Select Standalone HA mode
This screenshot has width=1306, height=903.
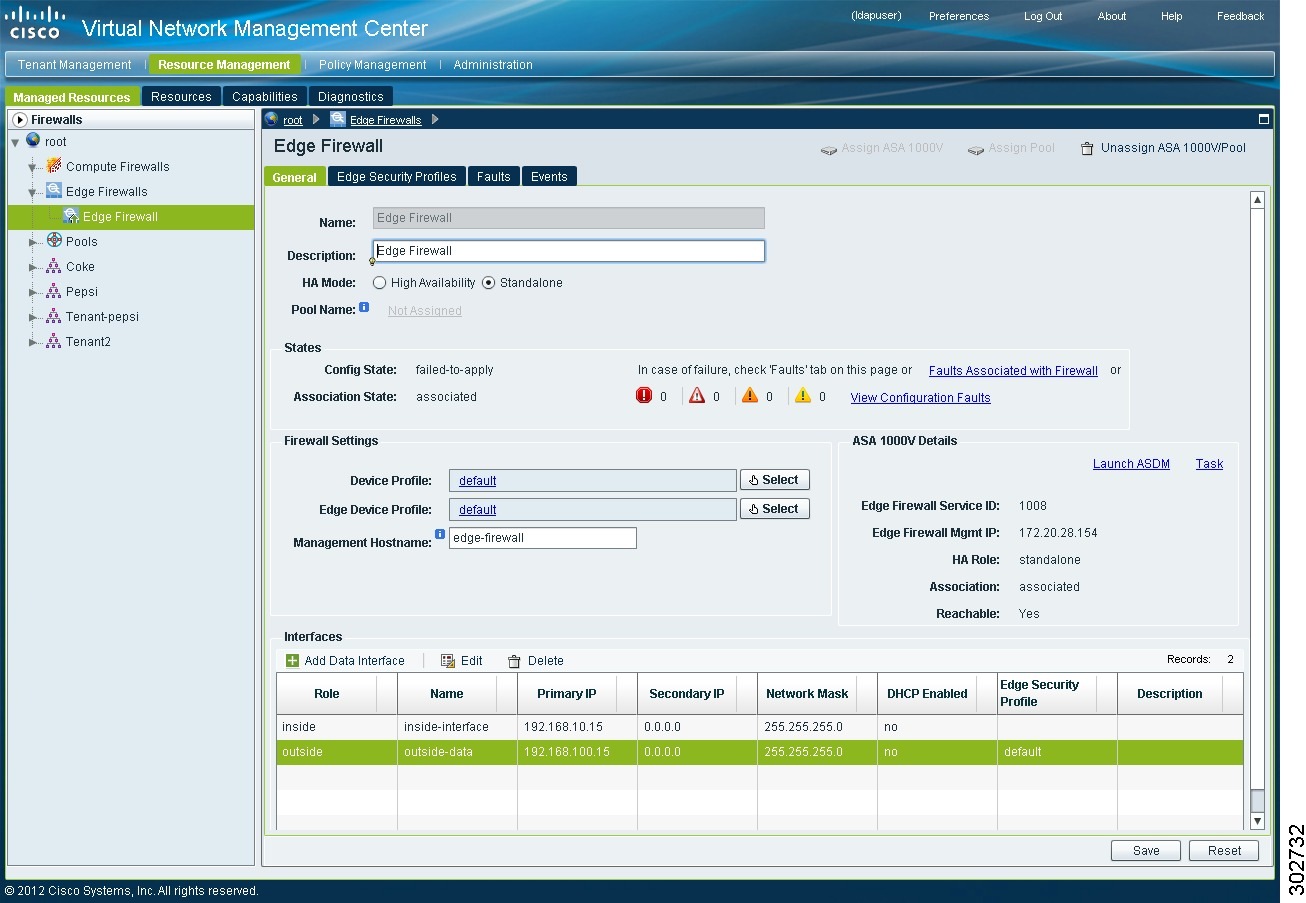488,283
